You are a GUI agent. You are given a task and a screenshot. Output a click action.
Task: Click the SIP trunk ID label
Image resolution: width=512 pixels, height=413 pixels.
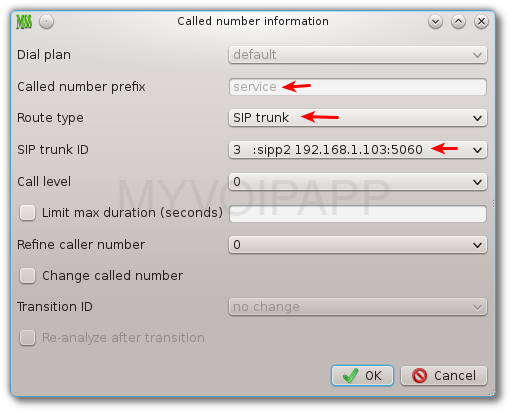click(53, 150)
